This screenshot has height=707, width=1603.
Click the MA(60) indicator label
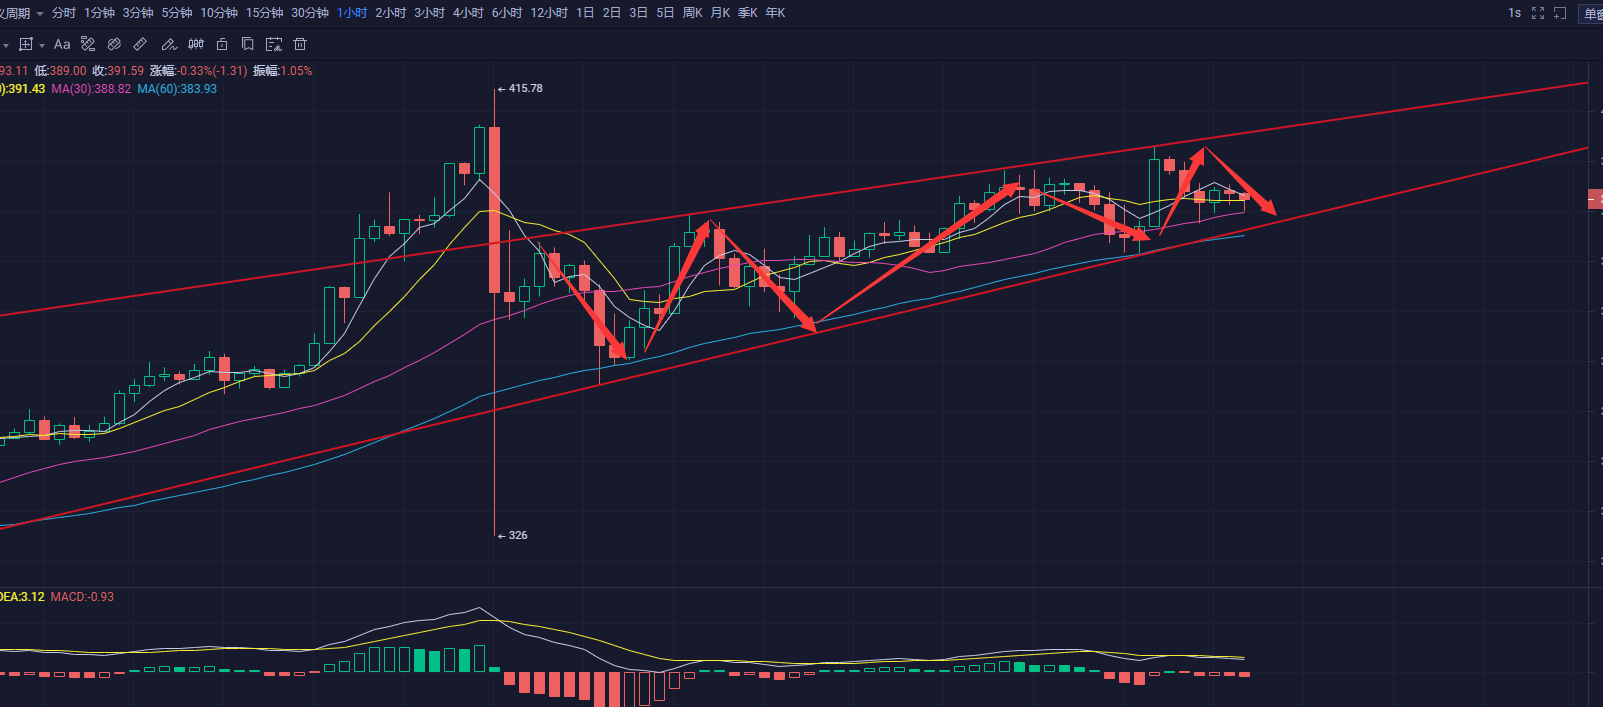point(177,89)
